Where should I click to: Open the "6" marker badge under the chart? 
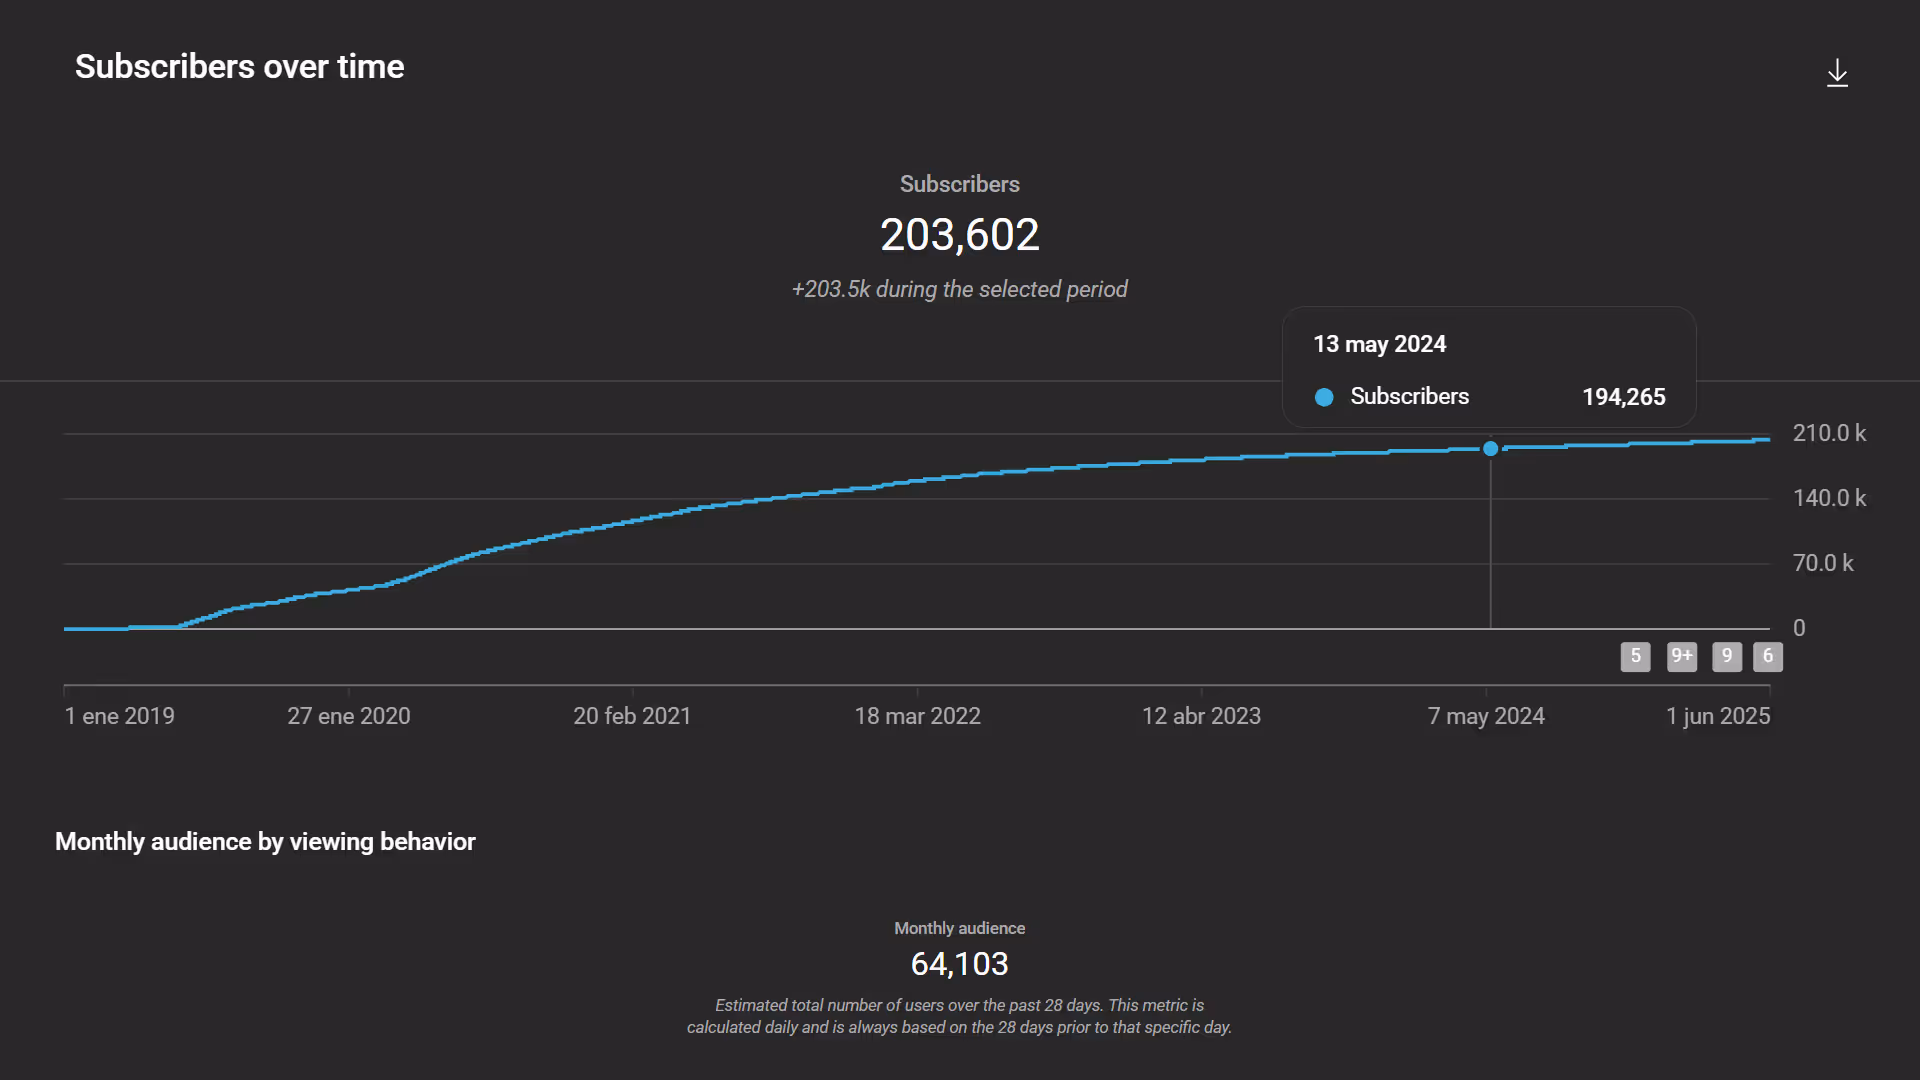pos(1768,657)
